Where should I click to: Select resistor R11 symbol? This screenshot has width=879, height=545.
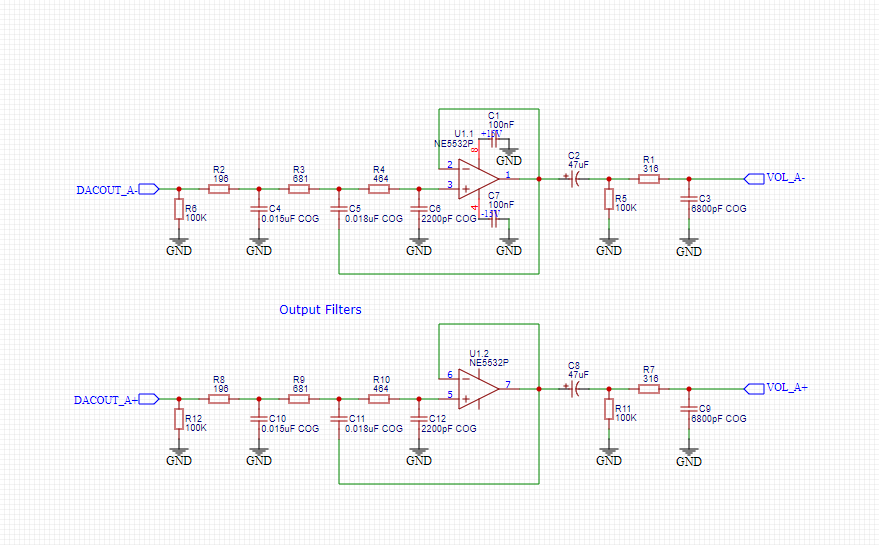(x=609, y=409)
